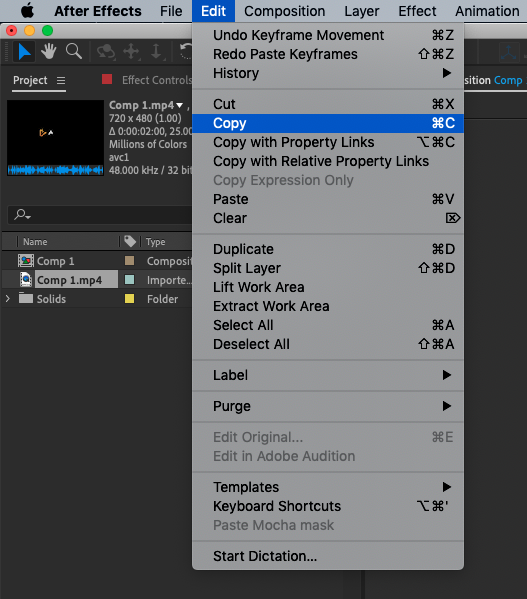This screenshot has height=599, width=527.
Task: Click the yellow Solids label swatch
Action: [x=129, y=299]
